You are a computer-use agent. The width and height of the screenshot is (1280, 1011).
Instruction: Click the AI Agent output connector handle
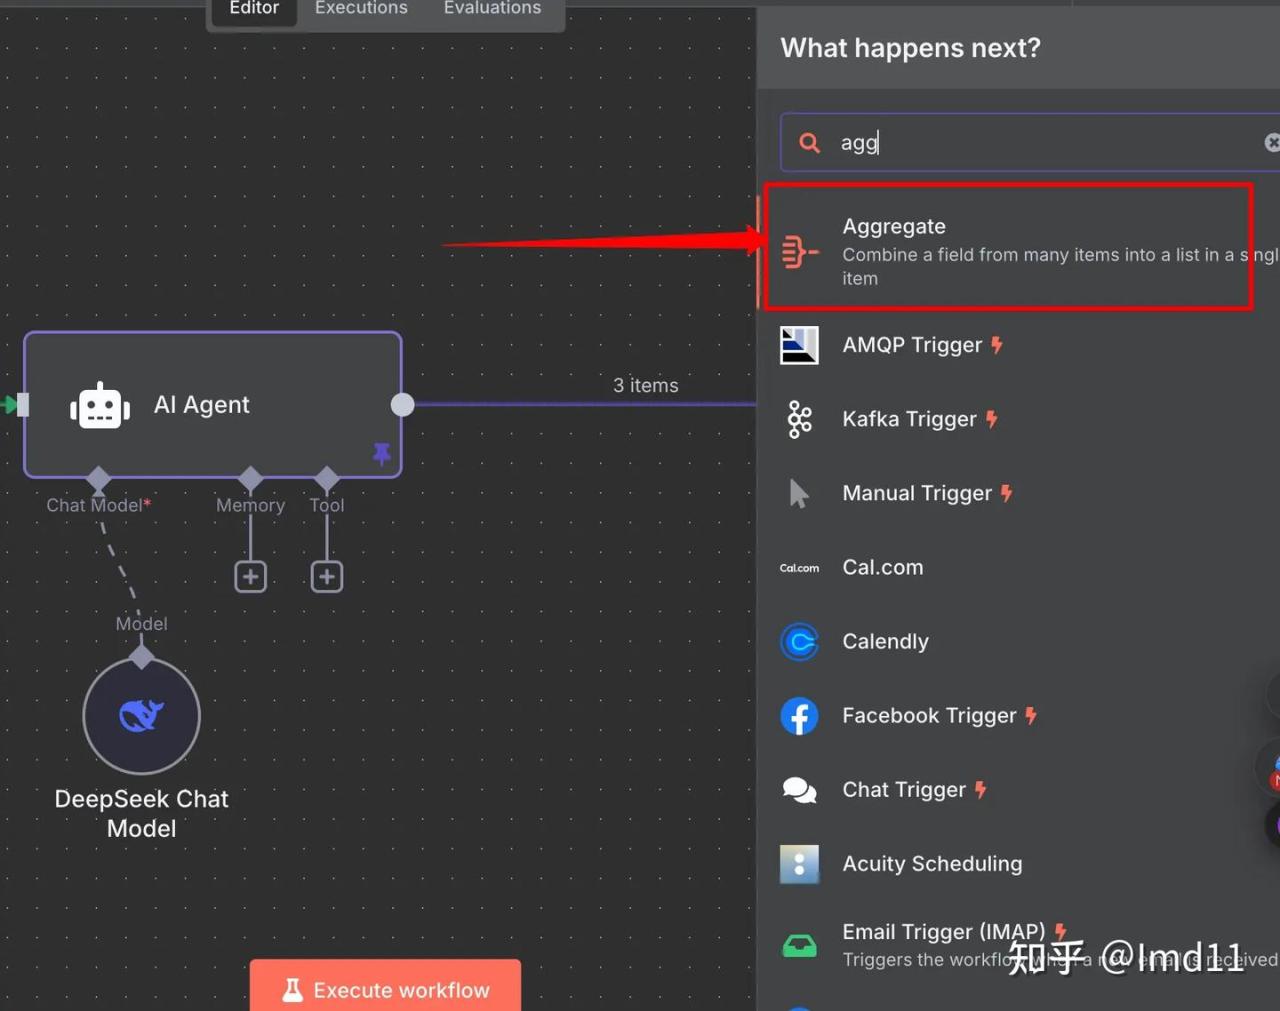pos(402,404)
